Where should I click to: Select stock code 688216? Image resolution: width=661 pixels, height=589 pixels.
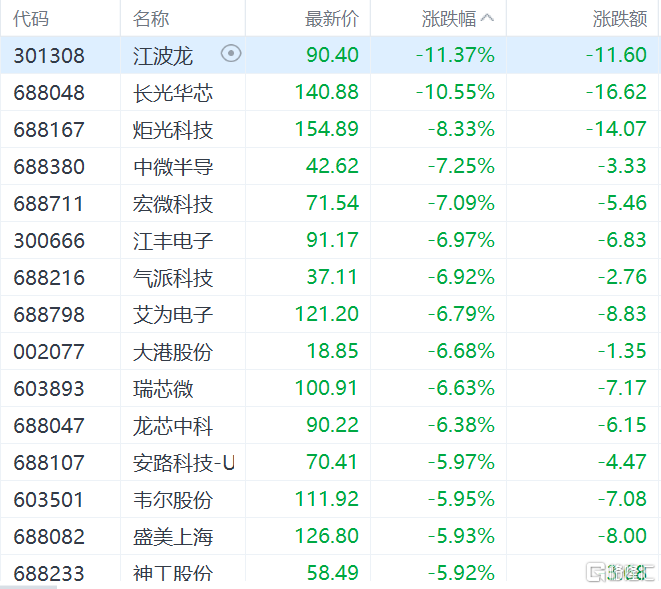49,278
